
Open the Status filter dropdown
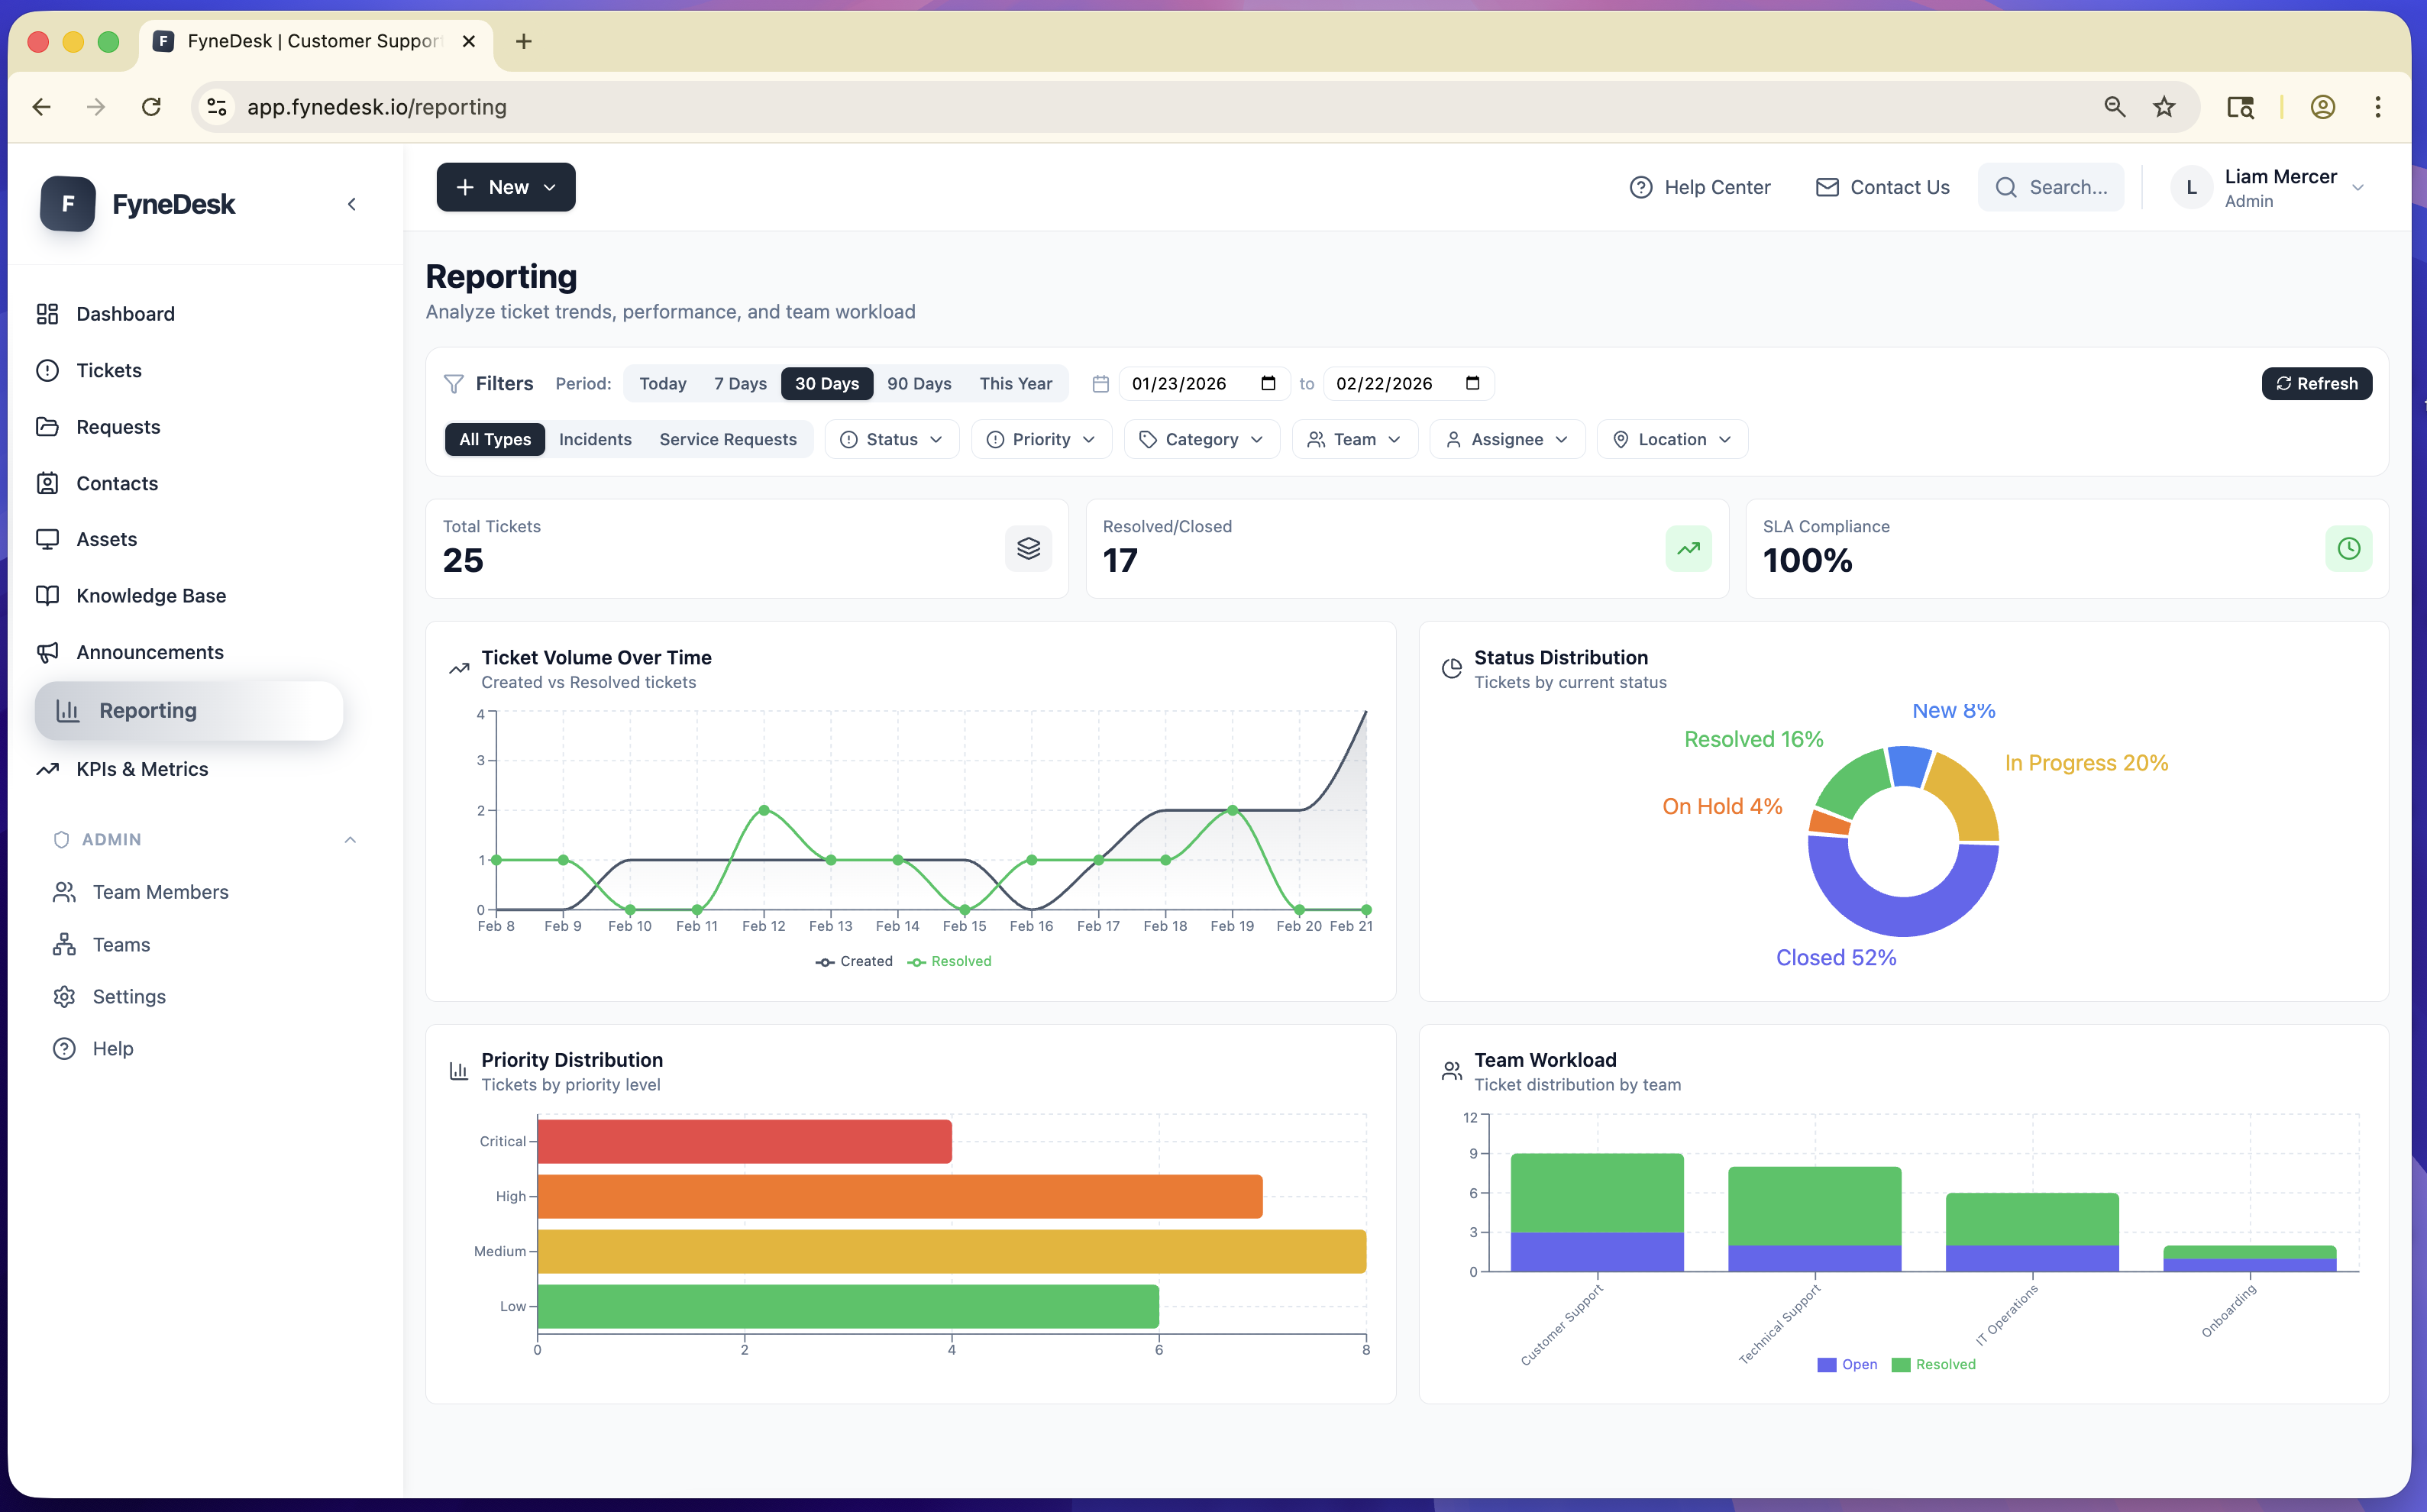click(891, 439)
